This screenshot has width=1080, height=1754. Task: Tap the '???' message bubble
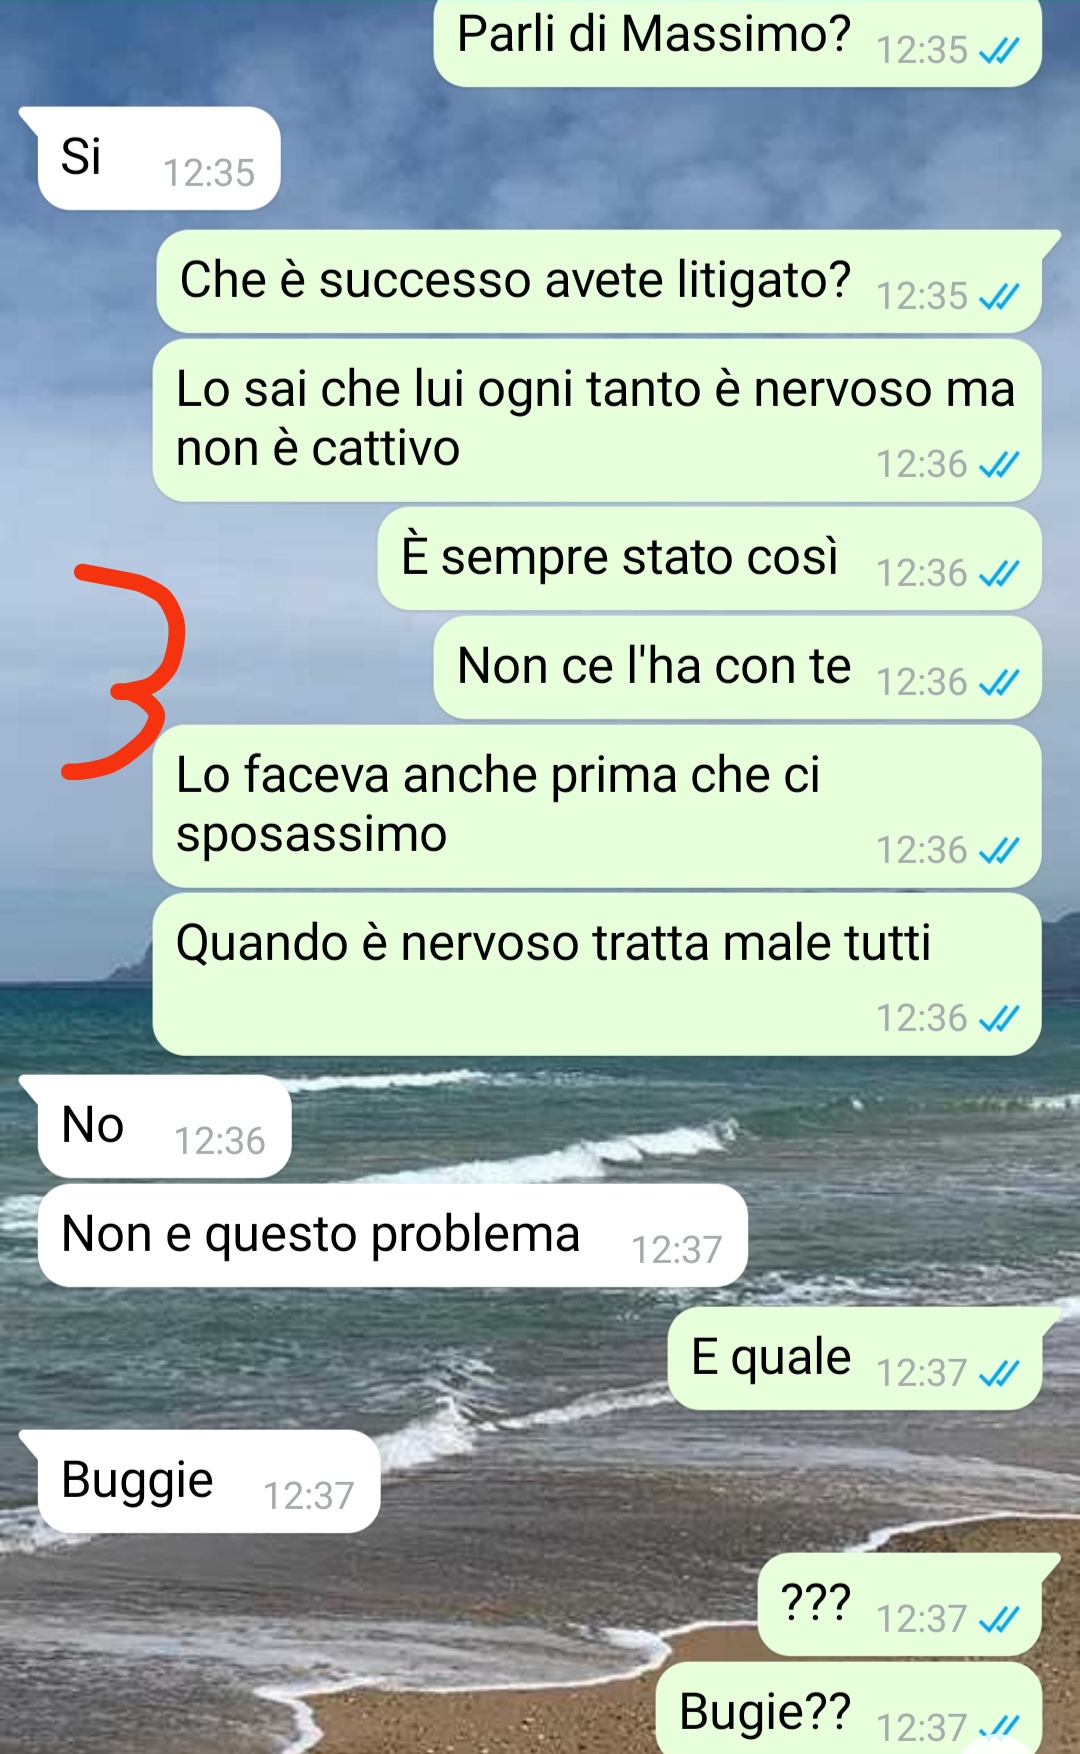coord(900,1604)
